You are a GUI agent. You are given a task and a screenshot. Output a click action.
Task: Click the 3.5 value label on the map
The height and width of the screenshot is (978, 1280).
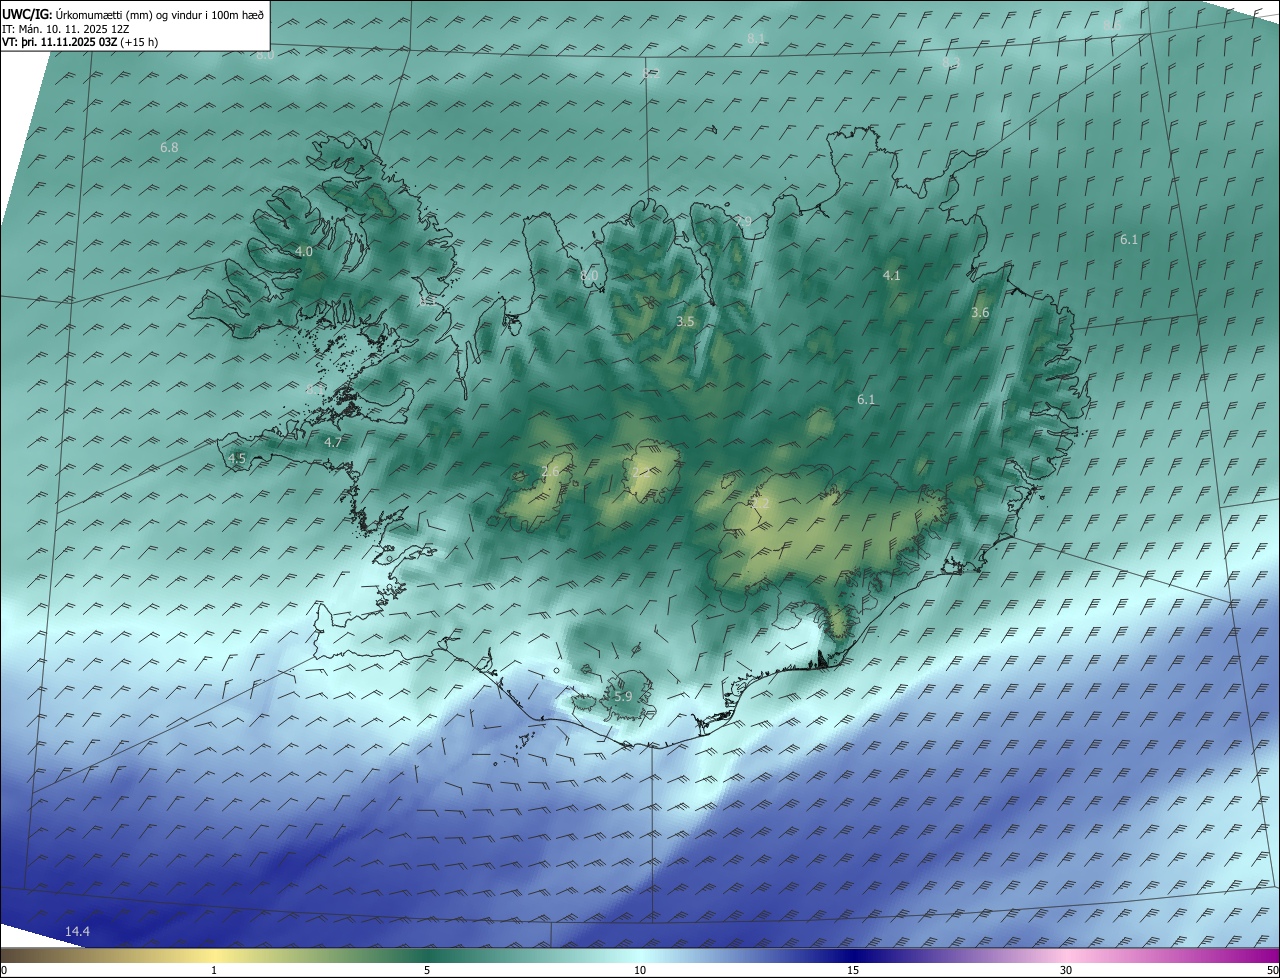click(685, 322)
